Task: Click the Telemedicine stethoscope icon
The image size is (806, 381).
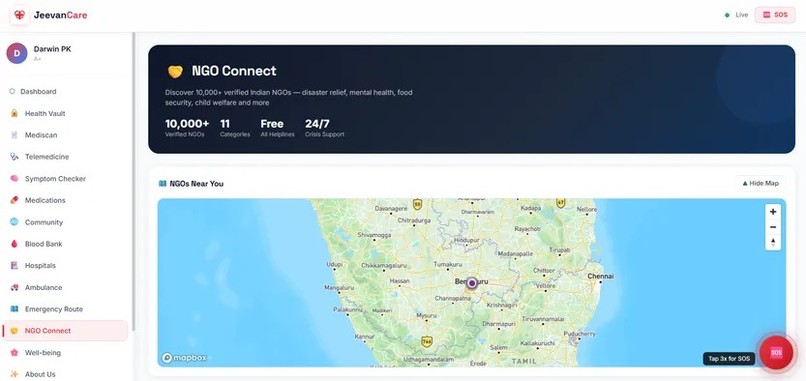Action: click(x=14, y=157)
